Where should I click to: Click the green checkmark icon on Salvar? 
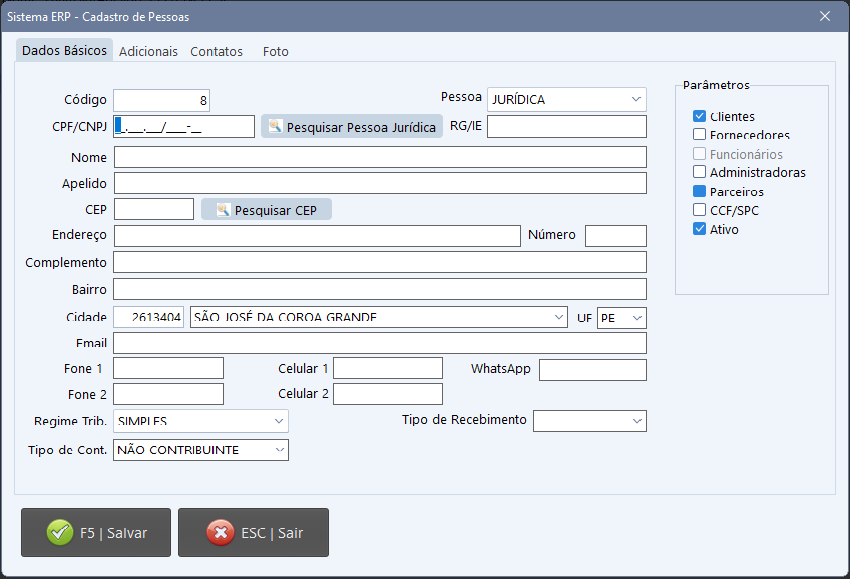point(60,533)
